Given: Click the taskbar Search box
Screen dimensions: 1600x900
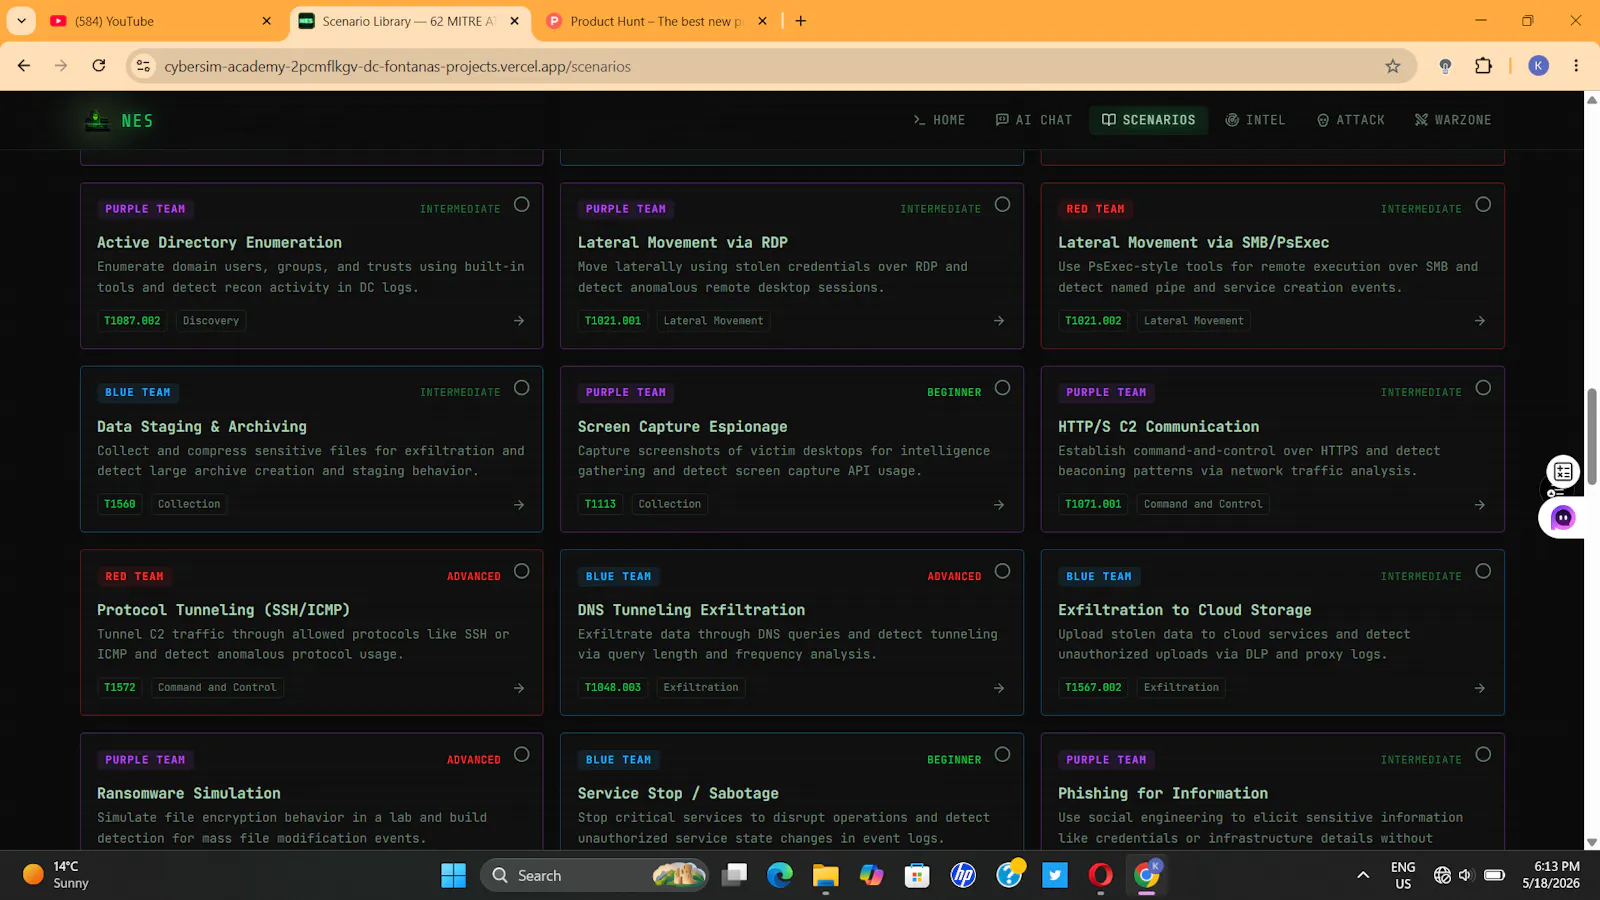Looking at the screenshot, I should (x=596, y=876).
